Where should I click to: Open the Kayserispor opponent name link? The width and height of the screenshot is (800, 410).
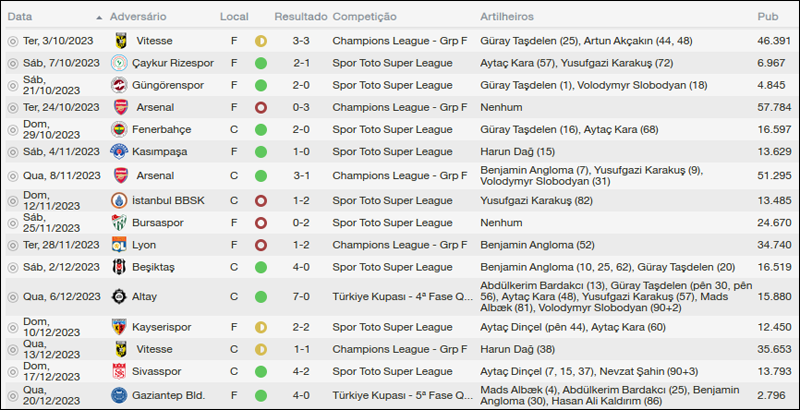165,327
